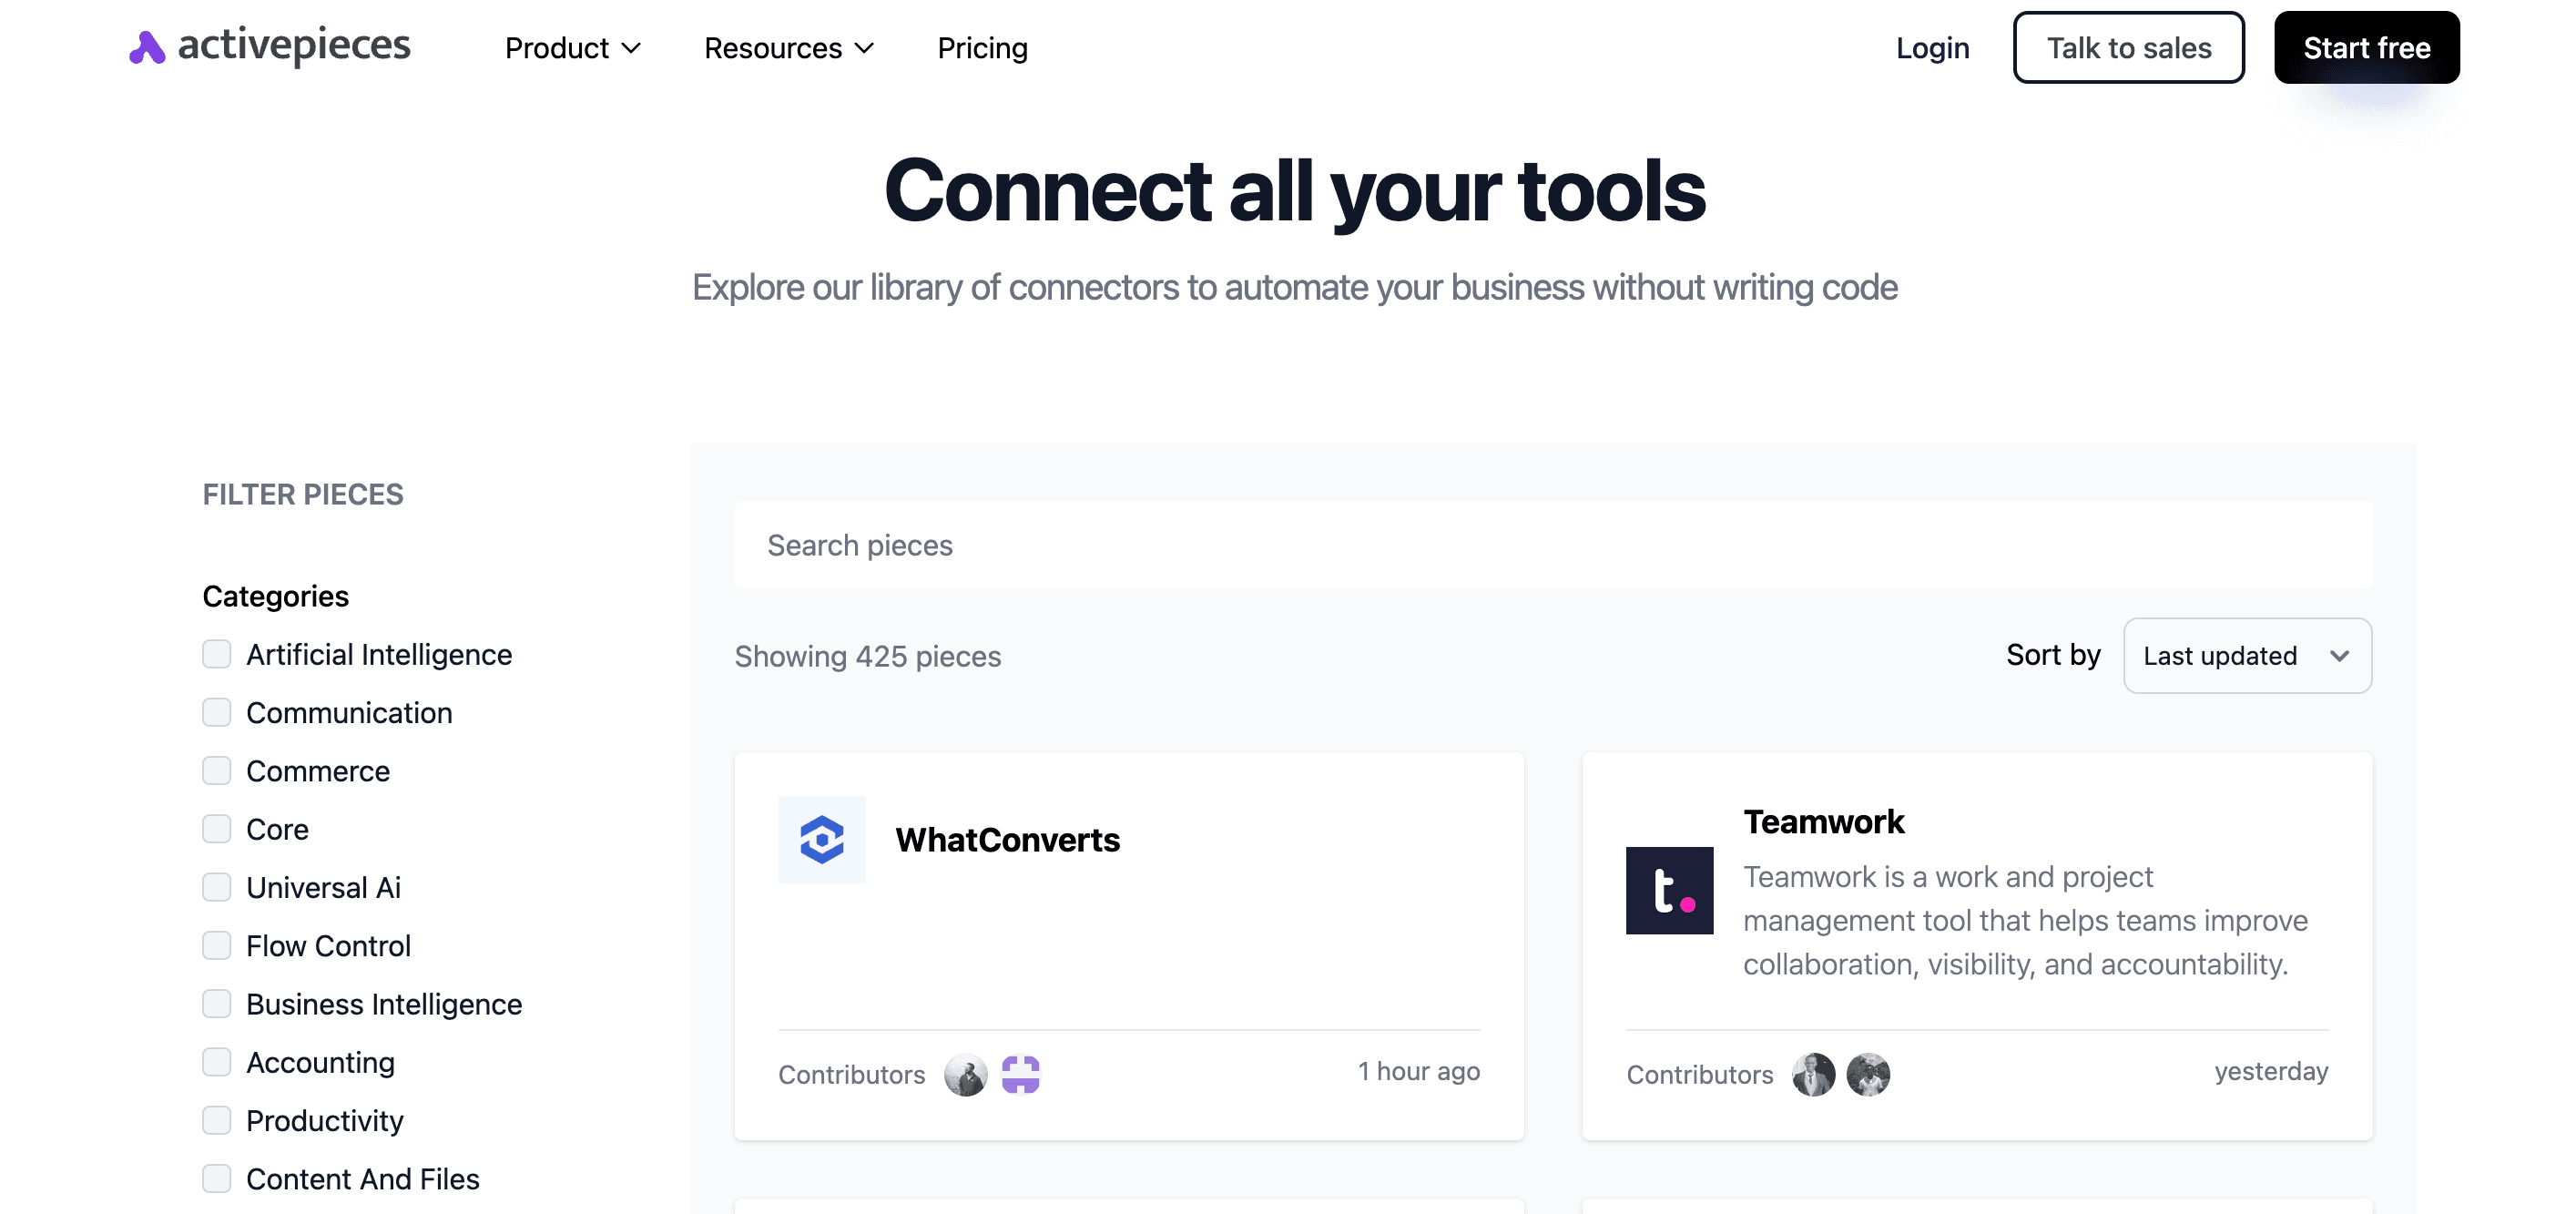Image resolution: width=2576 pixels, height=1214 pixels.
Task: Check Content And Files category
Action: coord(217,1178)
